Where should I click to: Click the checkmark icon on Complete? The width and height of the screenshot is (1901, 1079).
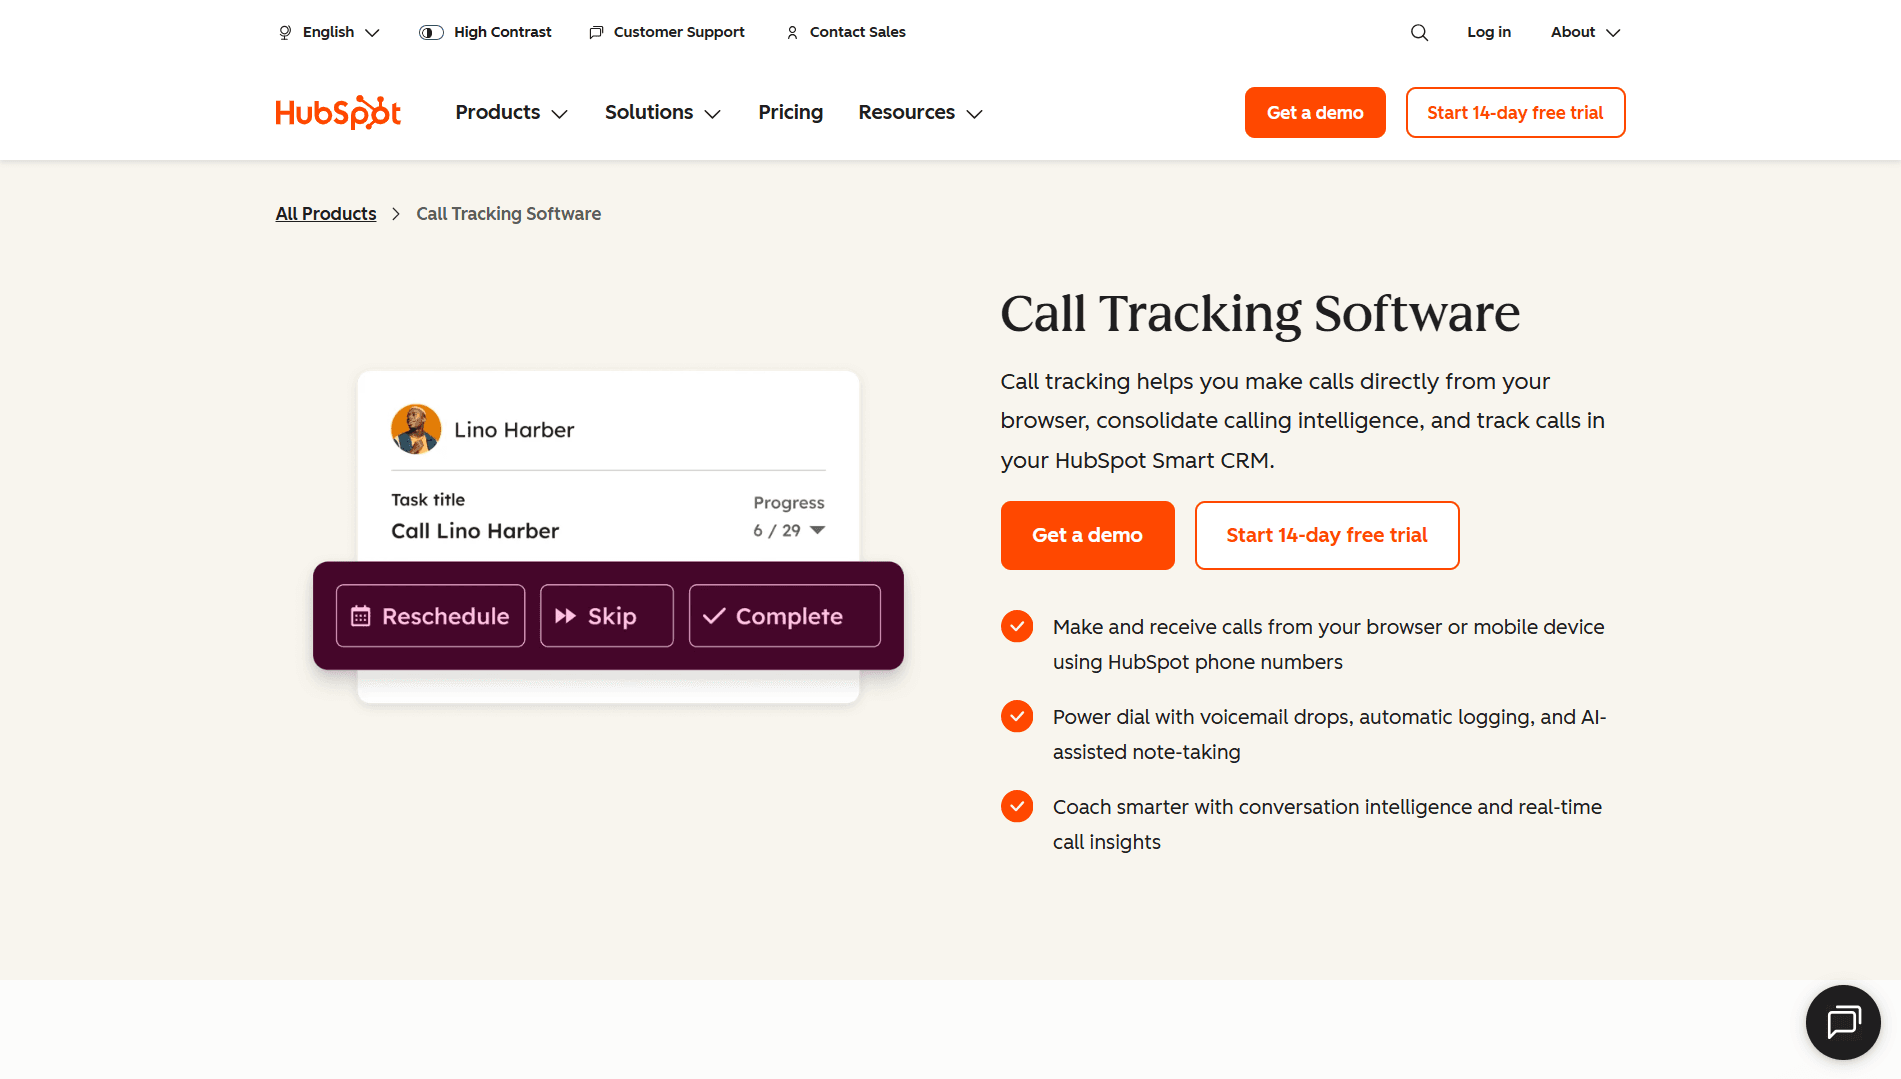click(714, 616)
